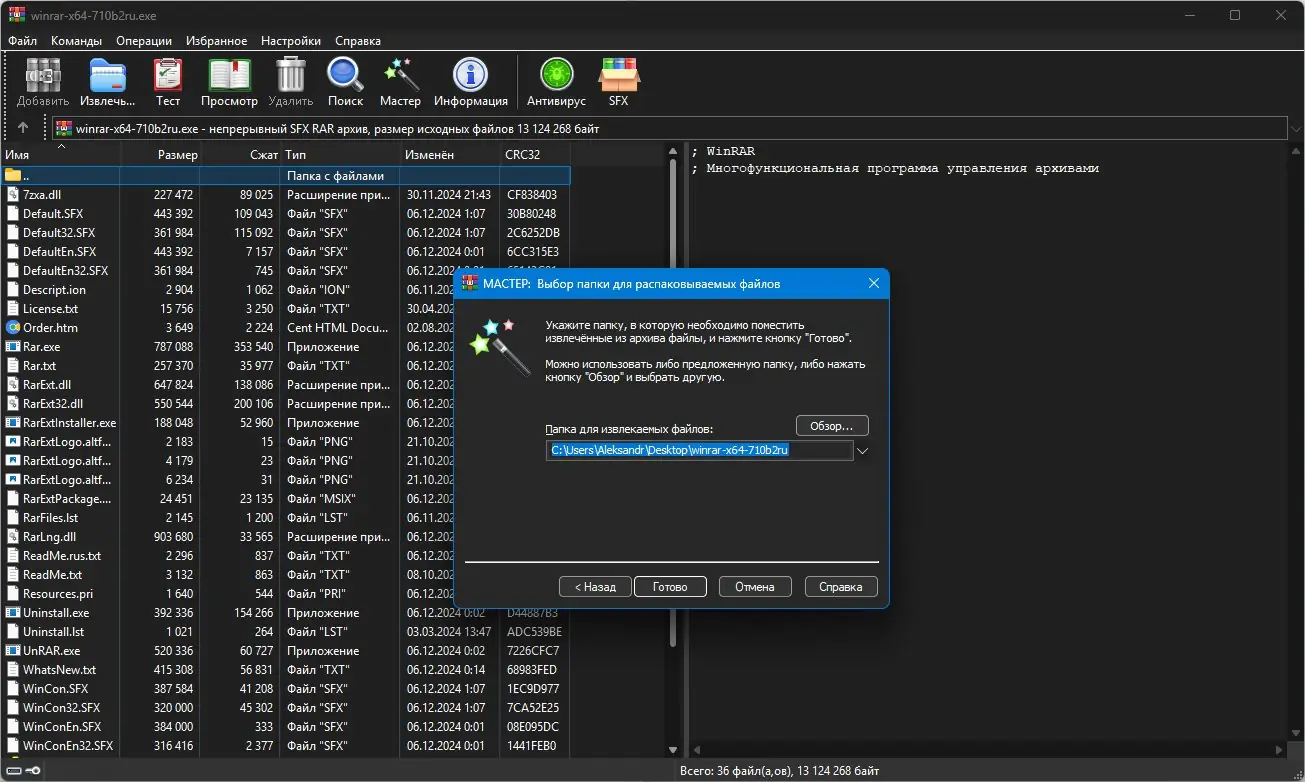Click the size value "257 370"

tap(174, 366)
